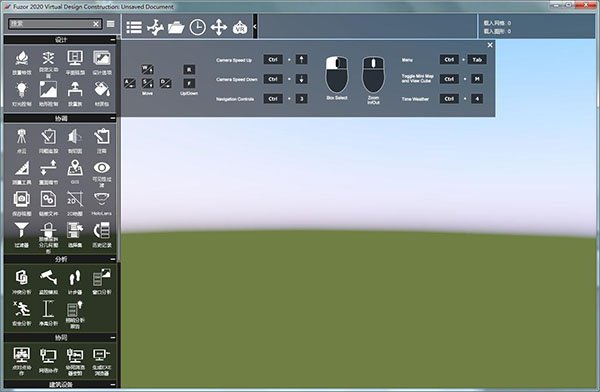
Task: Collapse the 协调 section with its minus button
Action: pos(112,118)
